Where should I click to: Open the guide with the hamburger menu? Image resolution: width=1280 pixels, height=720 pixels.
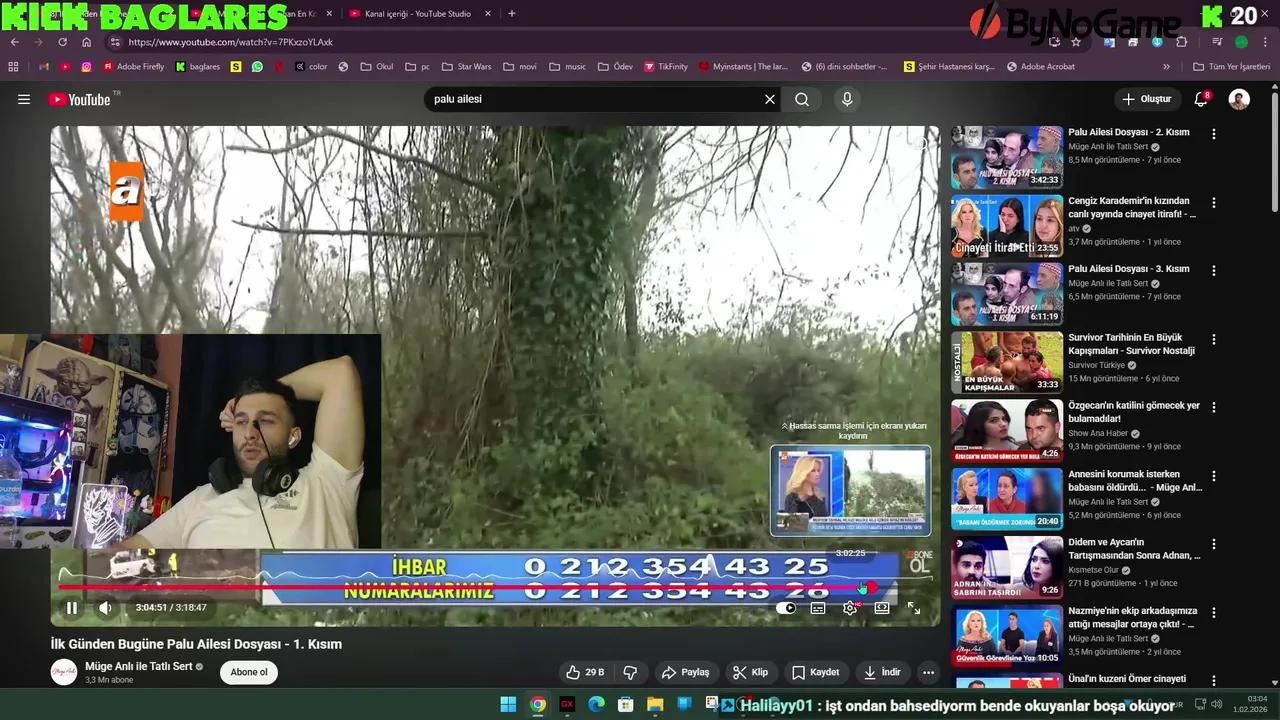tap(24, 99)
